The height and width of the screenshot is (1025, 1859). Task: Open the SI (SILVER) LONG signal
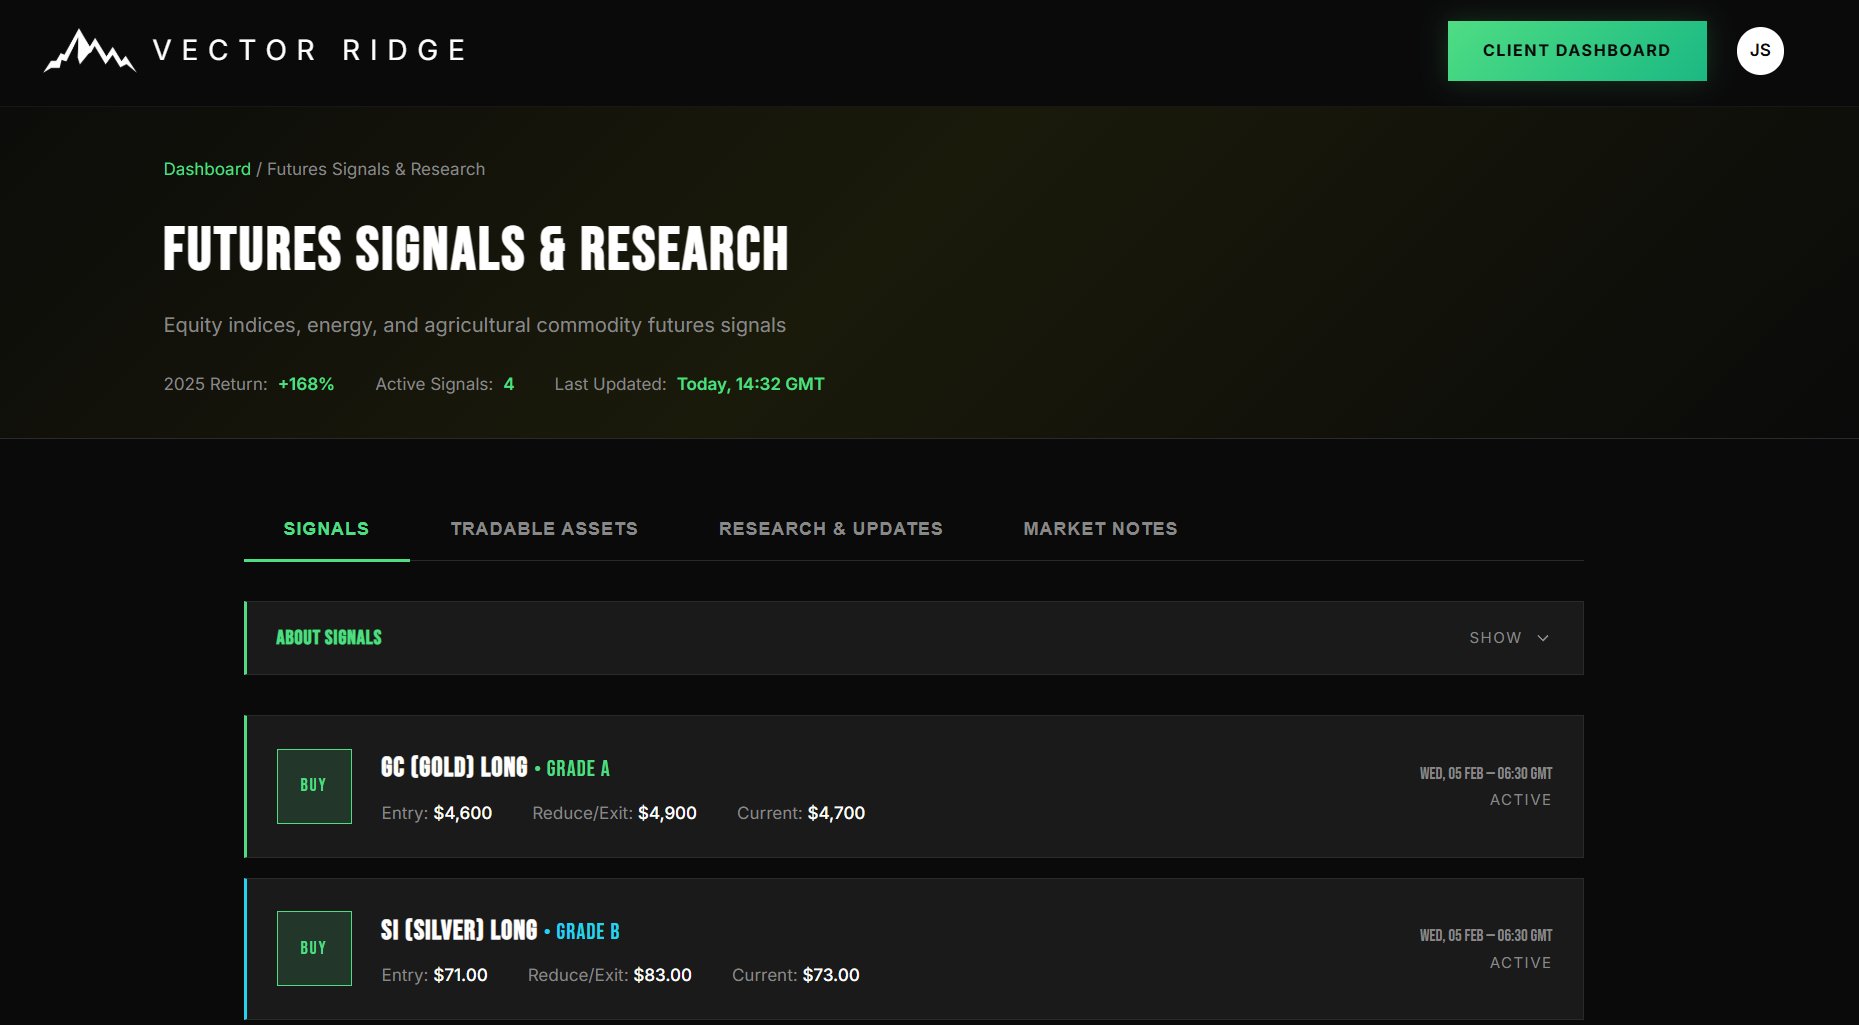click(458, 930)
